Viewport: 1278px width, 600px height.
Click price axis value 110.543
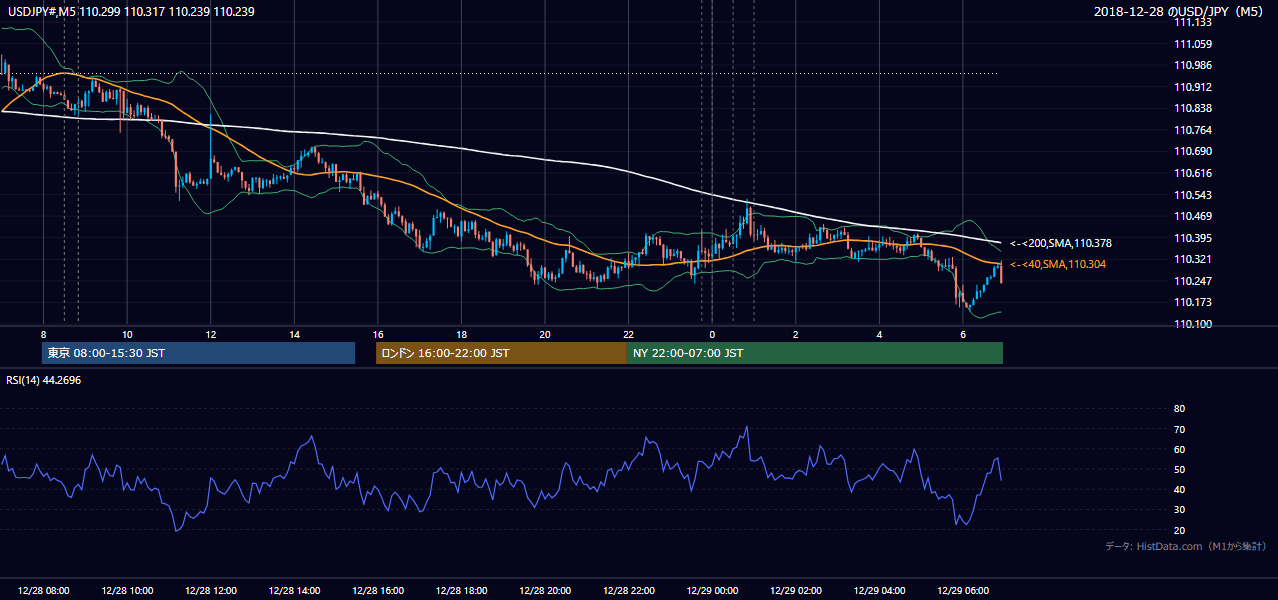pyautogui.click(x=1192, y=195)
